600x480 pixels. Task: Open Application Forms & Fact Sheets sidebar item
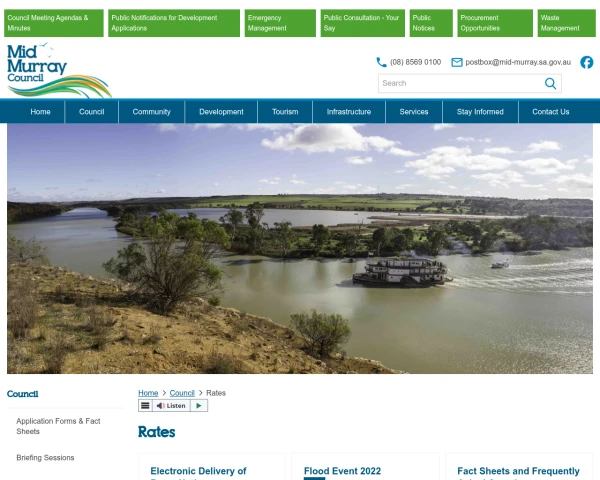(58, 426)
